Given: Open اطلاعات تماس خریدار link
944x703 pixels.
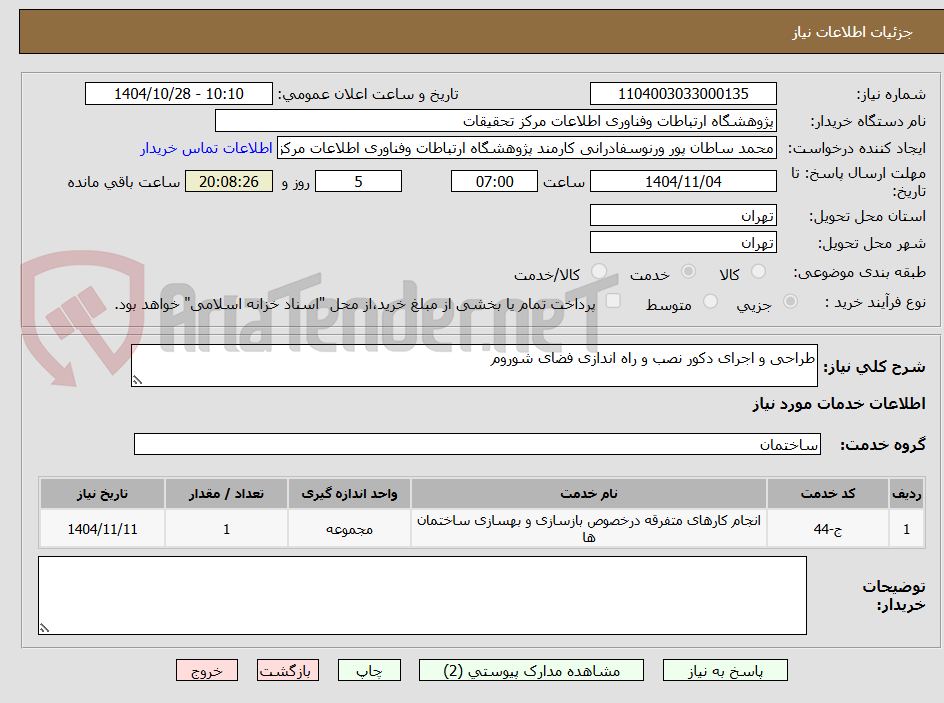Looking at the screenshot, I should click(x=206, y=148).
